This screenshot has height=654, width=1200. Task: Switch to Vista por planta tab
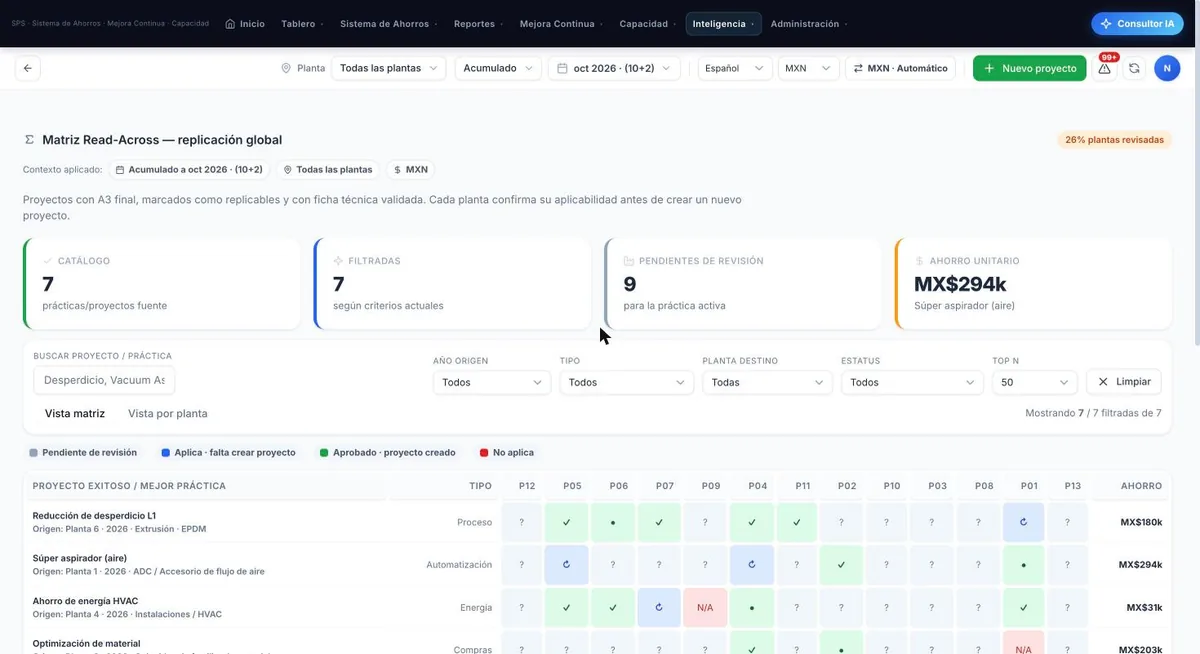point(168,413)
